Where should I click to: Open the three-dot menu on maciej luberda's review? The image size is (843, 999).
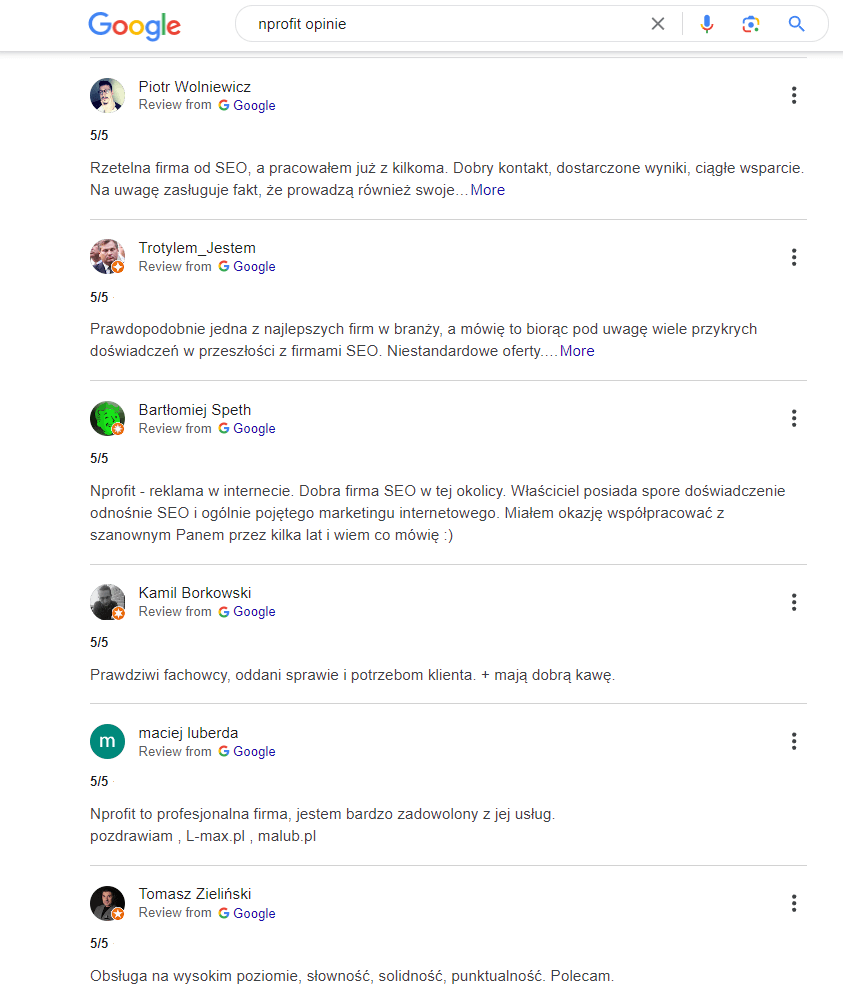click(x=793, y=741)
